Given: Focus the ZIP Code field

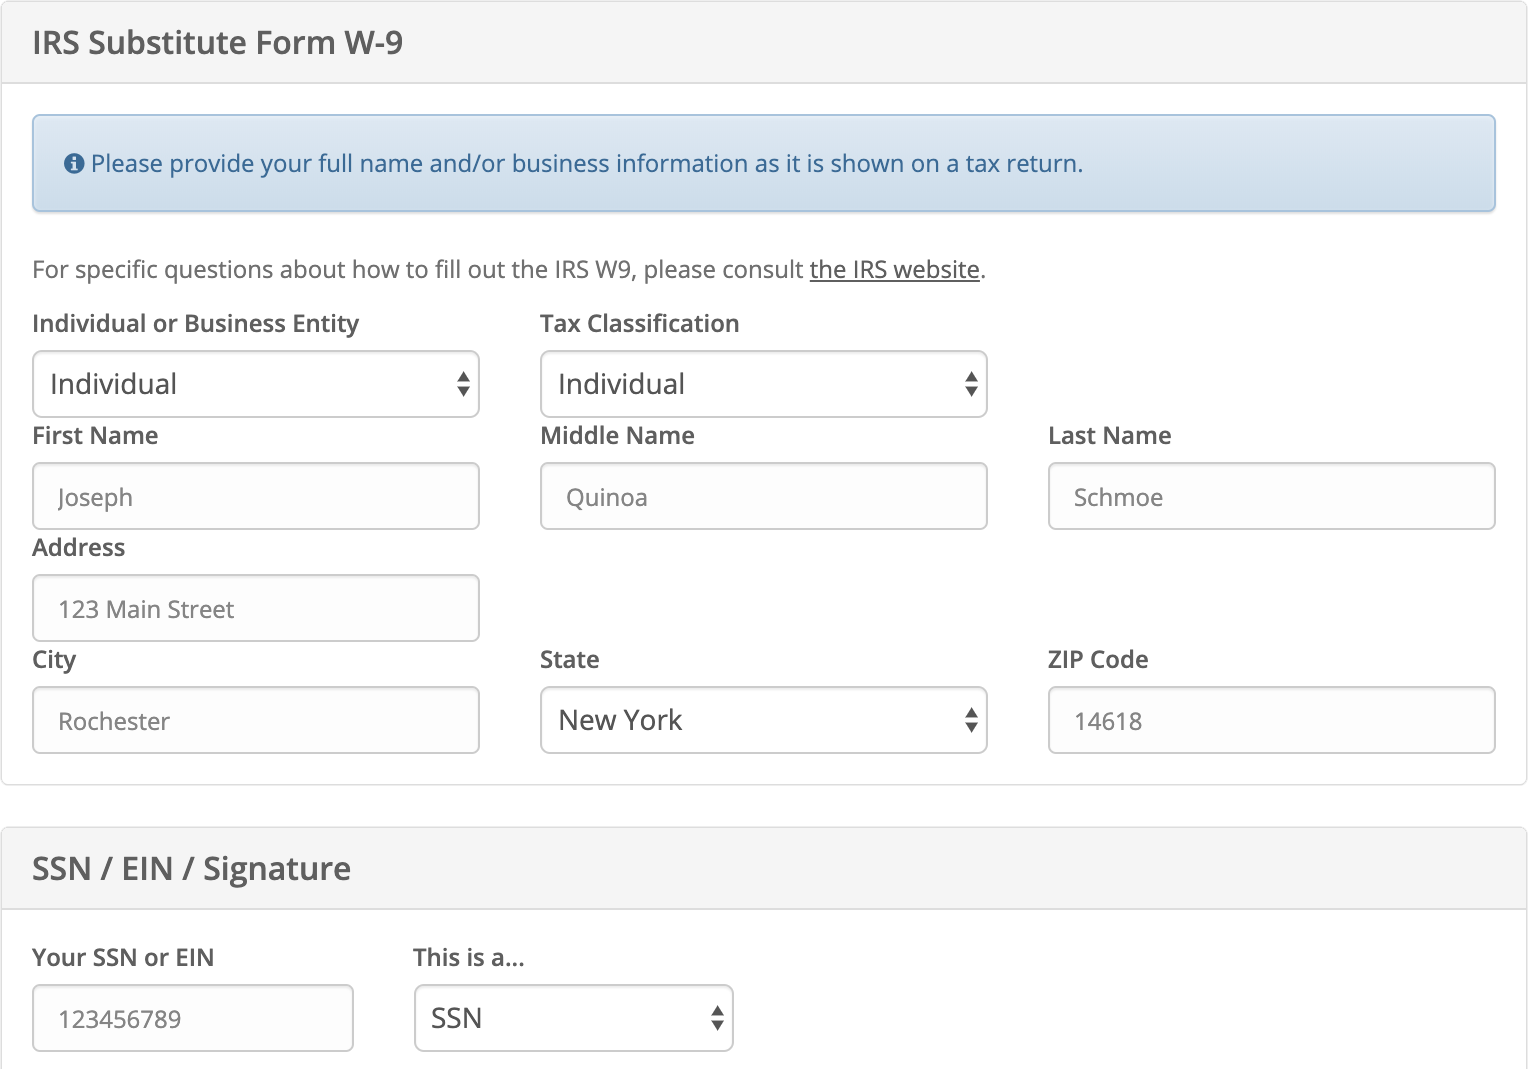Looking at the screenshot, I should click(1272, 720).
